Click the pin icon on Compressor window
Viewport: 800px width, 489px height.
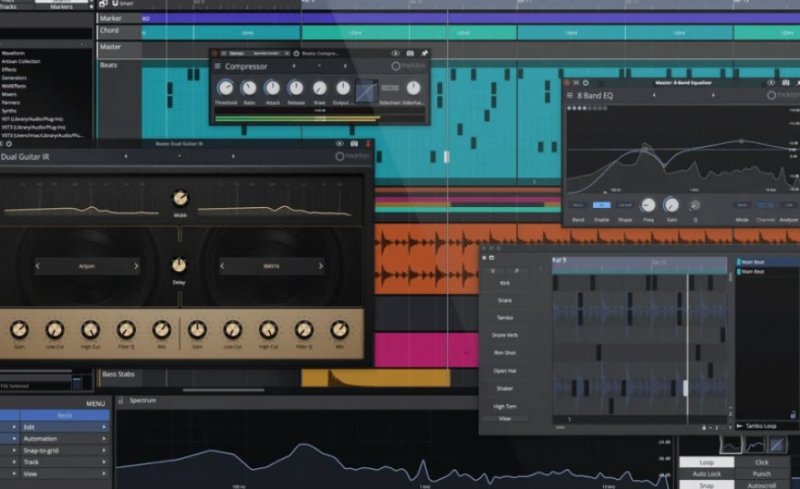click(x=423, y=53)
